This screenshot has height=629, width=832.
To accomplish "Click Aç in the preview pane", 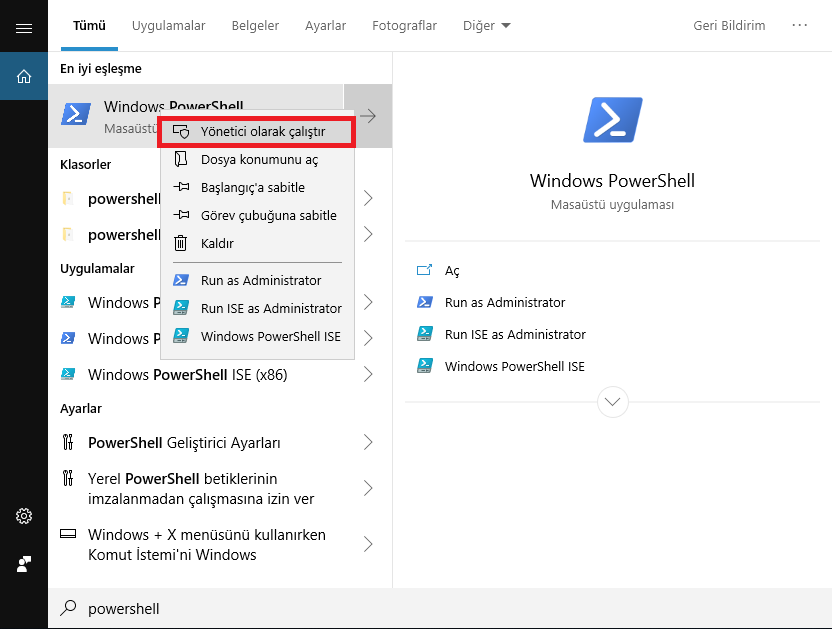I will click(x=452, y=270).
